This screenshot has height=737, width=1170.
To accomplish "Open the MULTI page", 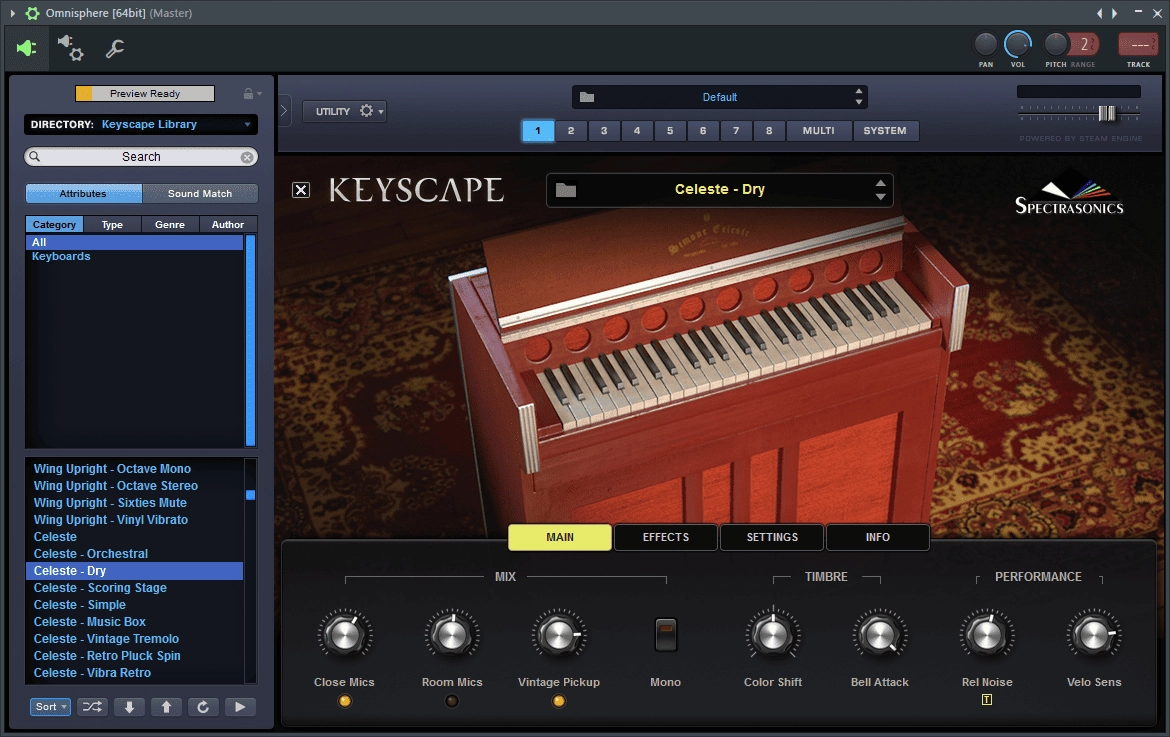I will pos(819,131).
